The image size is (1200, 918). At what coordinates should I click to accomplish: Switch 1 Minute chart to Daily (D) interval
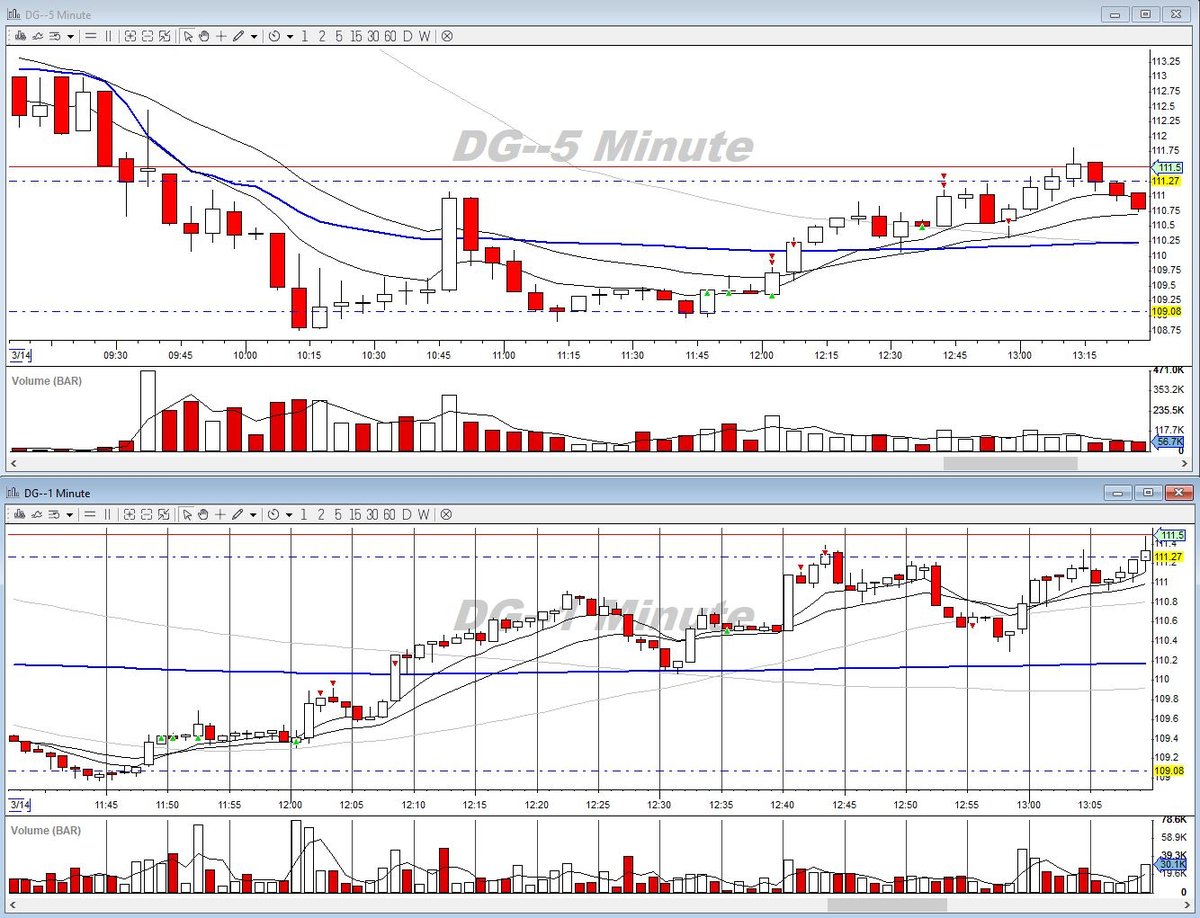(407, 514)
